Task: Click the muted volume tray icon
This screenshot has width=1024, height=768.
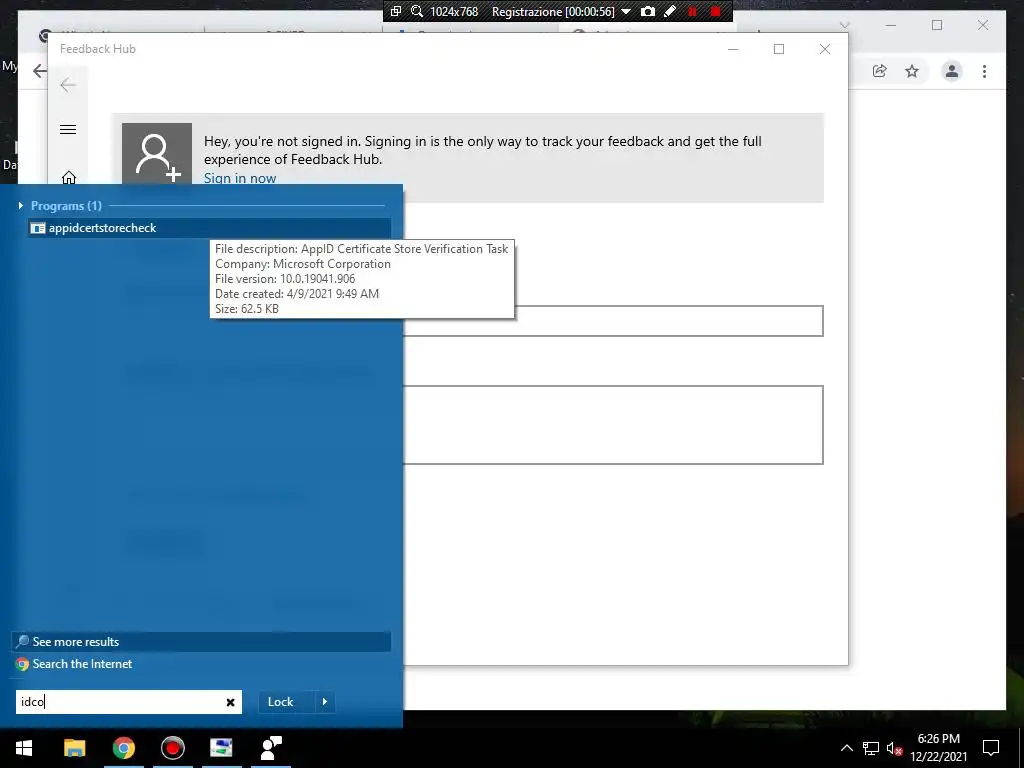Action: tap(894, 748)
